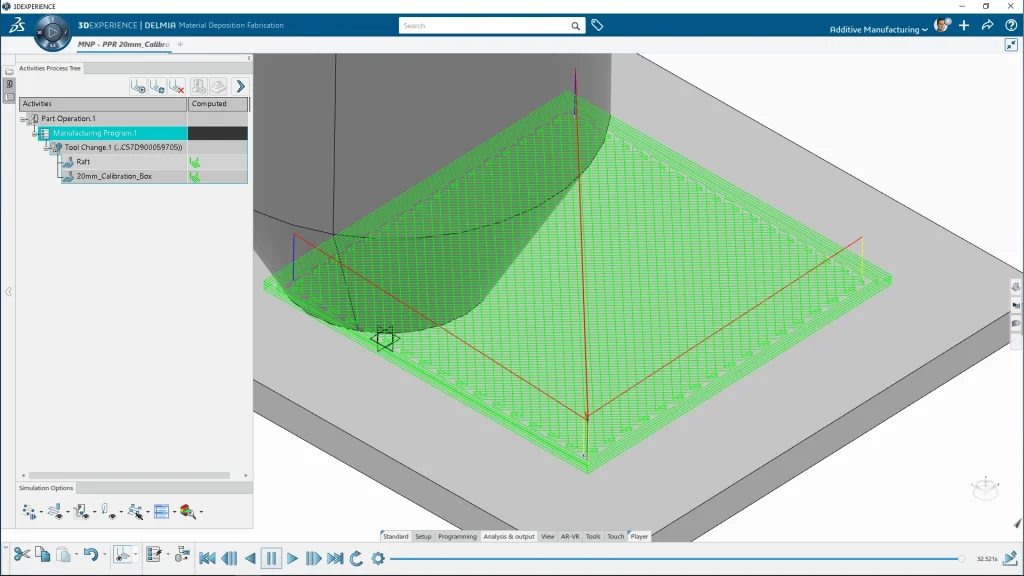The height and width of the screenshot is (576, 1024).
Task: Click the Search input field
Action: click(x=484, y=26)
